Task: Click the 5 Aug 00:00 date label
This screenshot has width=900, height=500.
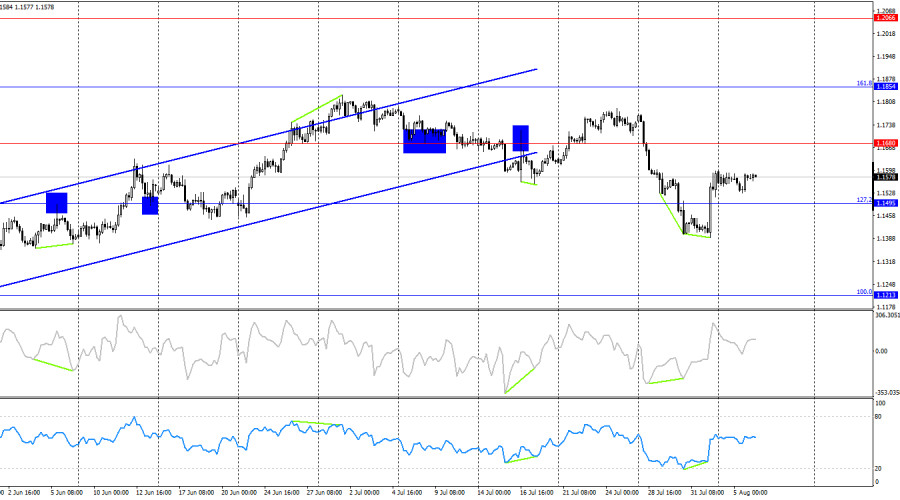Action: (x=750, y=493)
